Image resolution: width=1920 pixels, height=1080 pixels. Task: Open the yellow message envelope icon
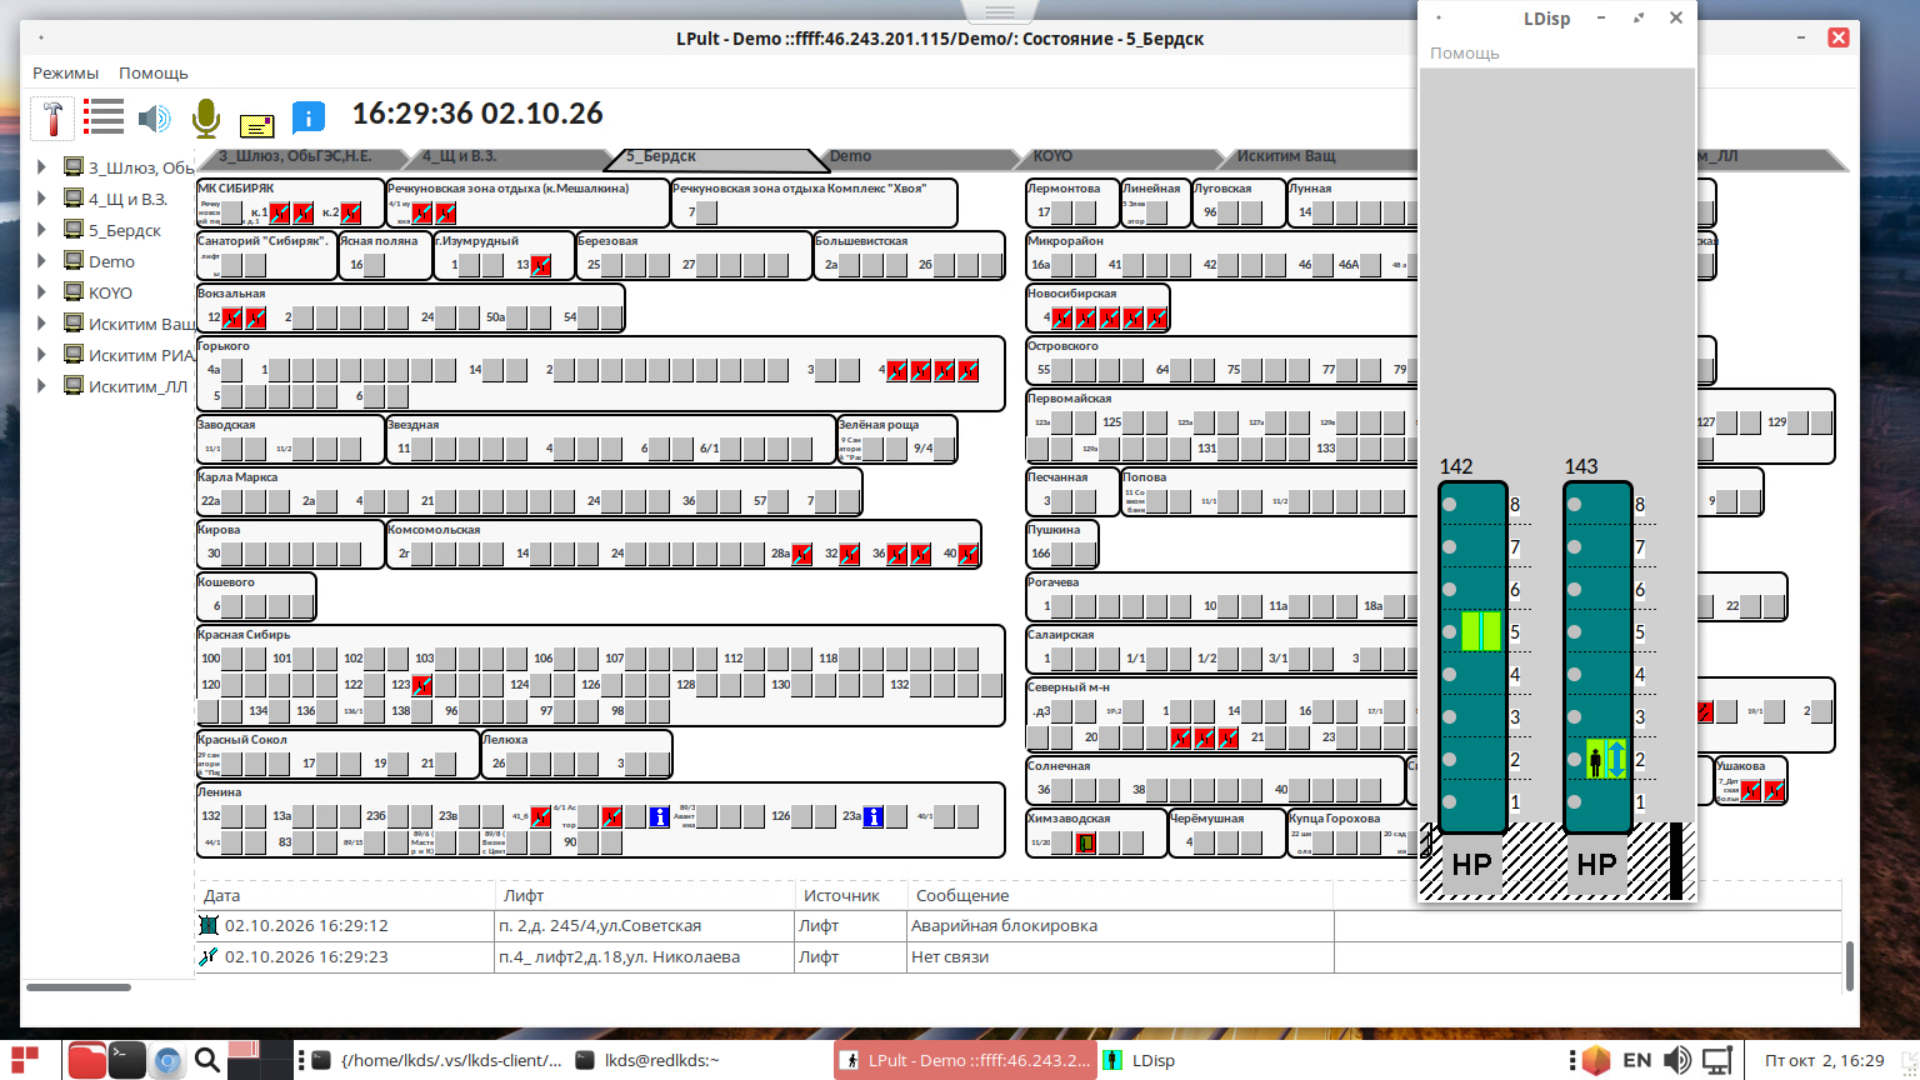(x=257, y=125)
